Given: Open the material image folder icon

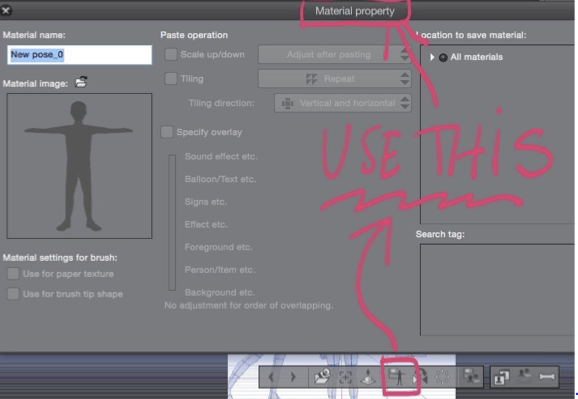Looking at the screenshot, I should 81,82.
